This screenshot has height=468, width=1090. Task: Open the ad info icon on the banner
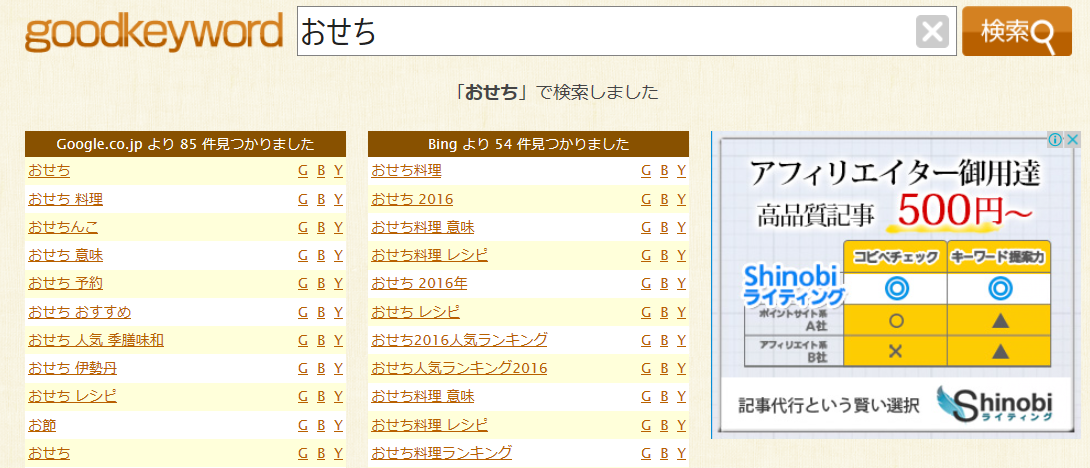point(1055,140)
